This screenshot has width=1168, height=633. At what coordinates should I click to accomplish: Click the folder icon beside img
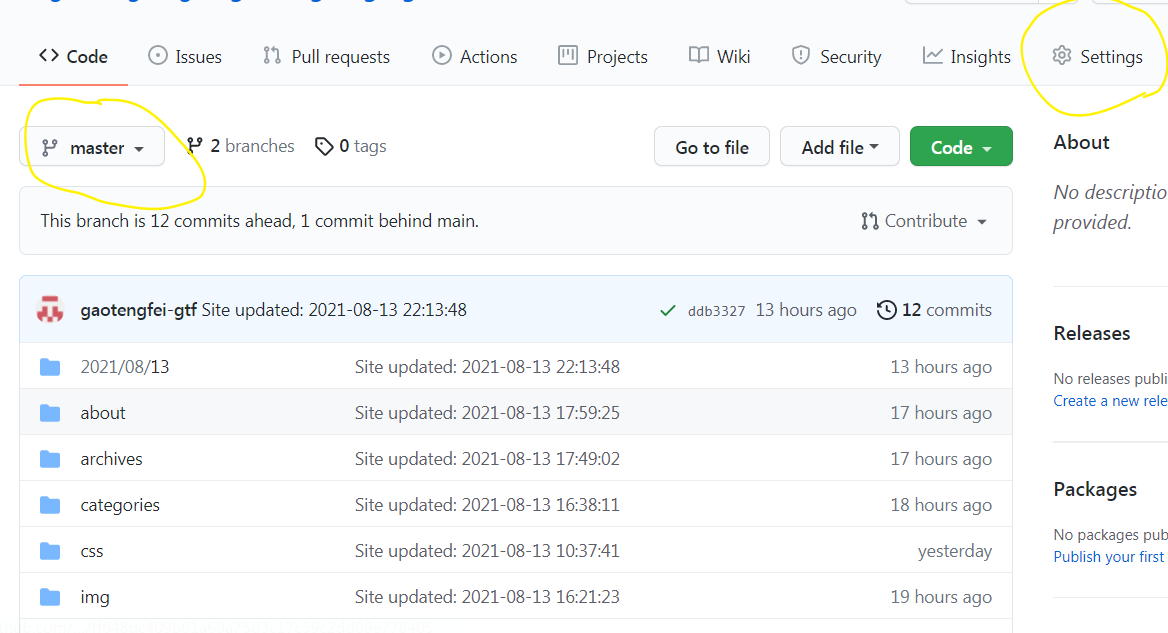pos(50,597)
